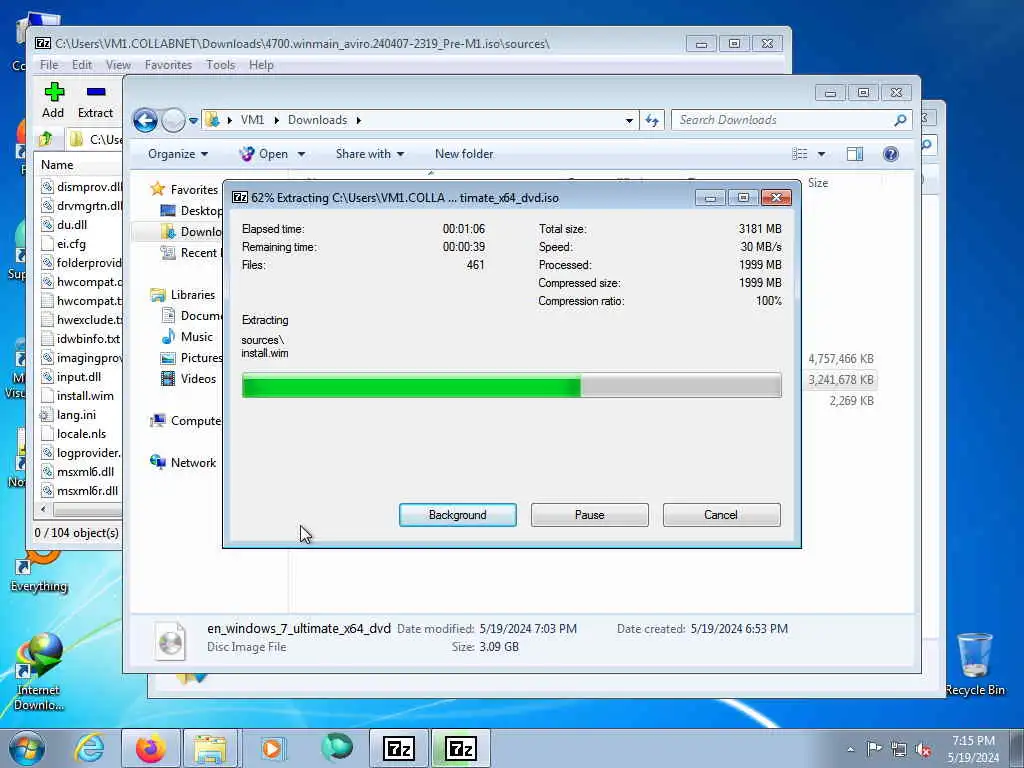Screen dimensions: 1024x768
Task: Open Windows Media Player taskbar icon
Action: tap(272, 748)
